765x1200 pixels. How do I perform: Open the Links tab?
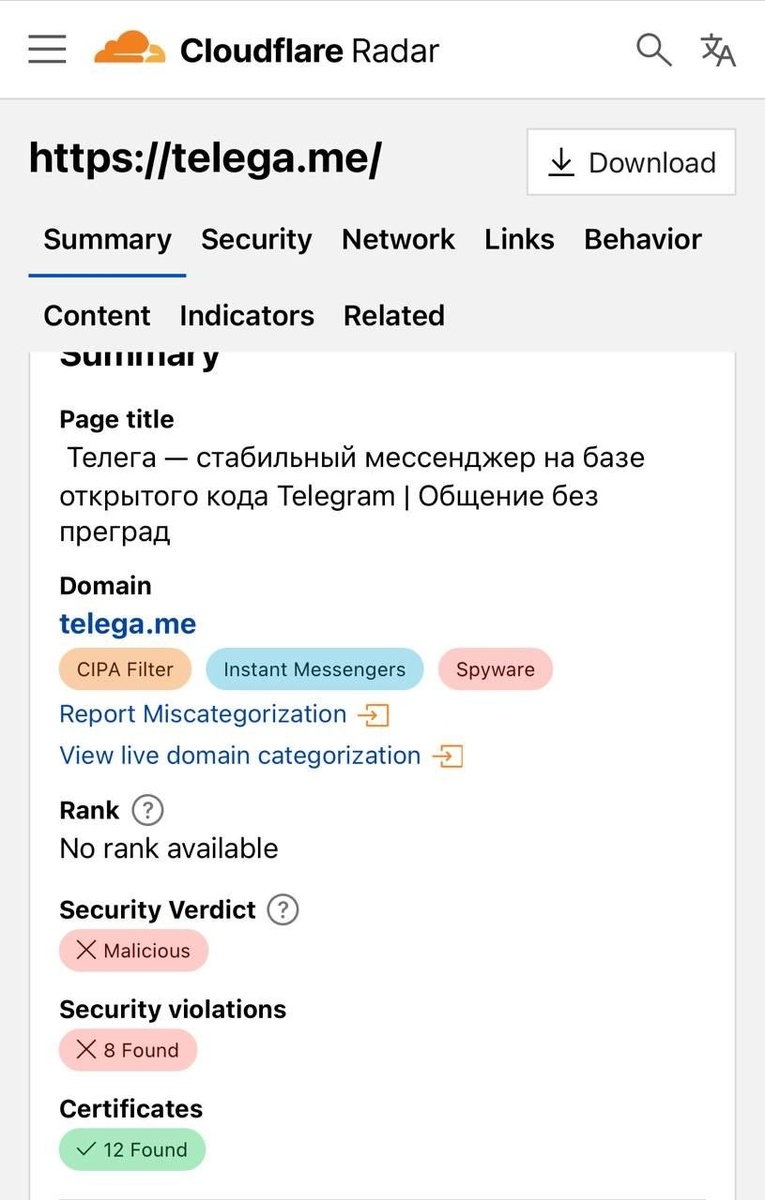point(519,240)
